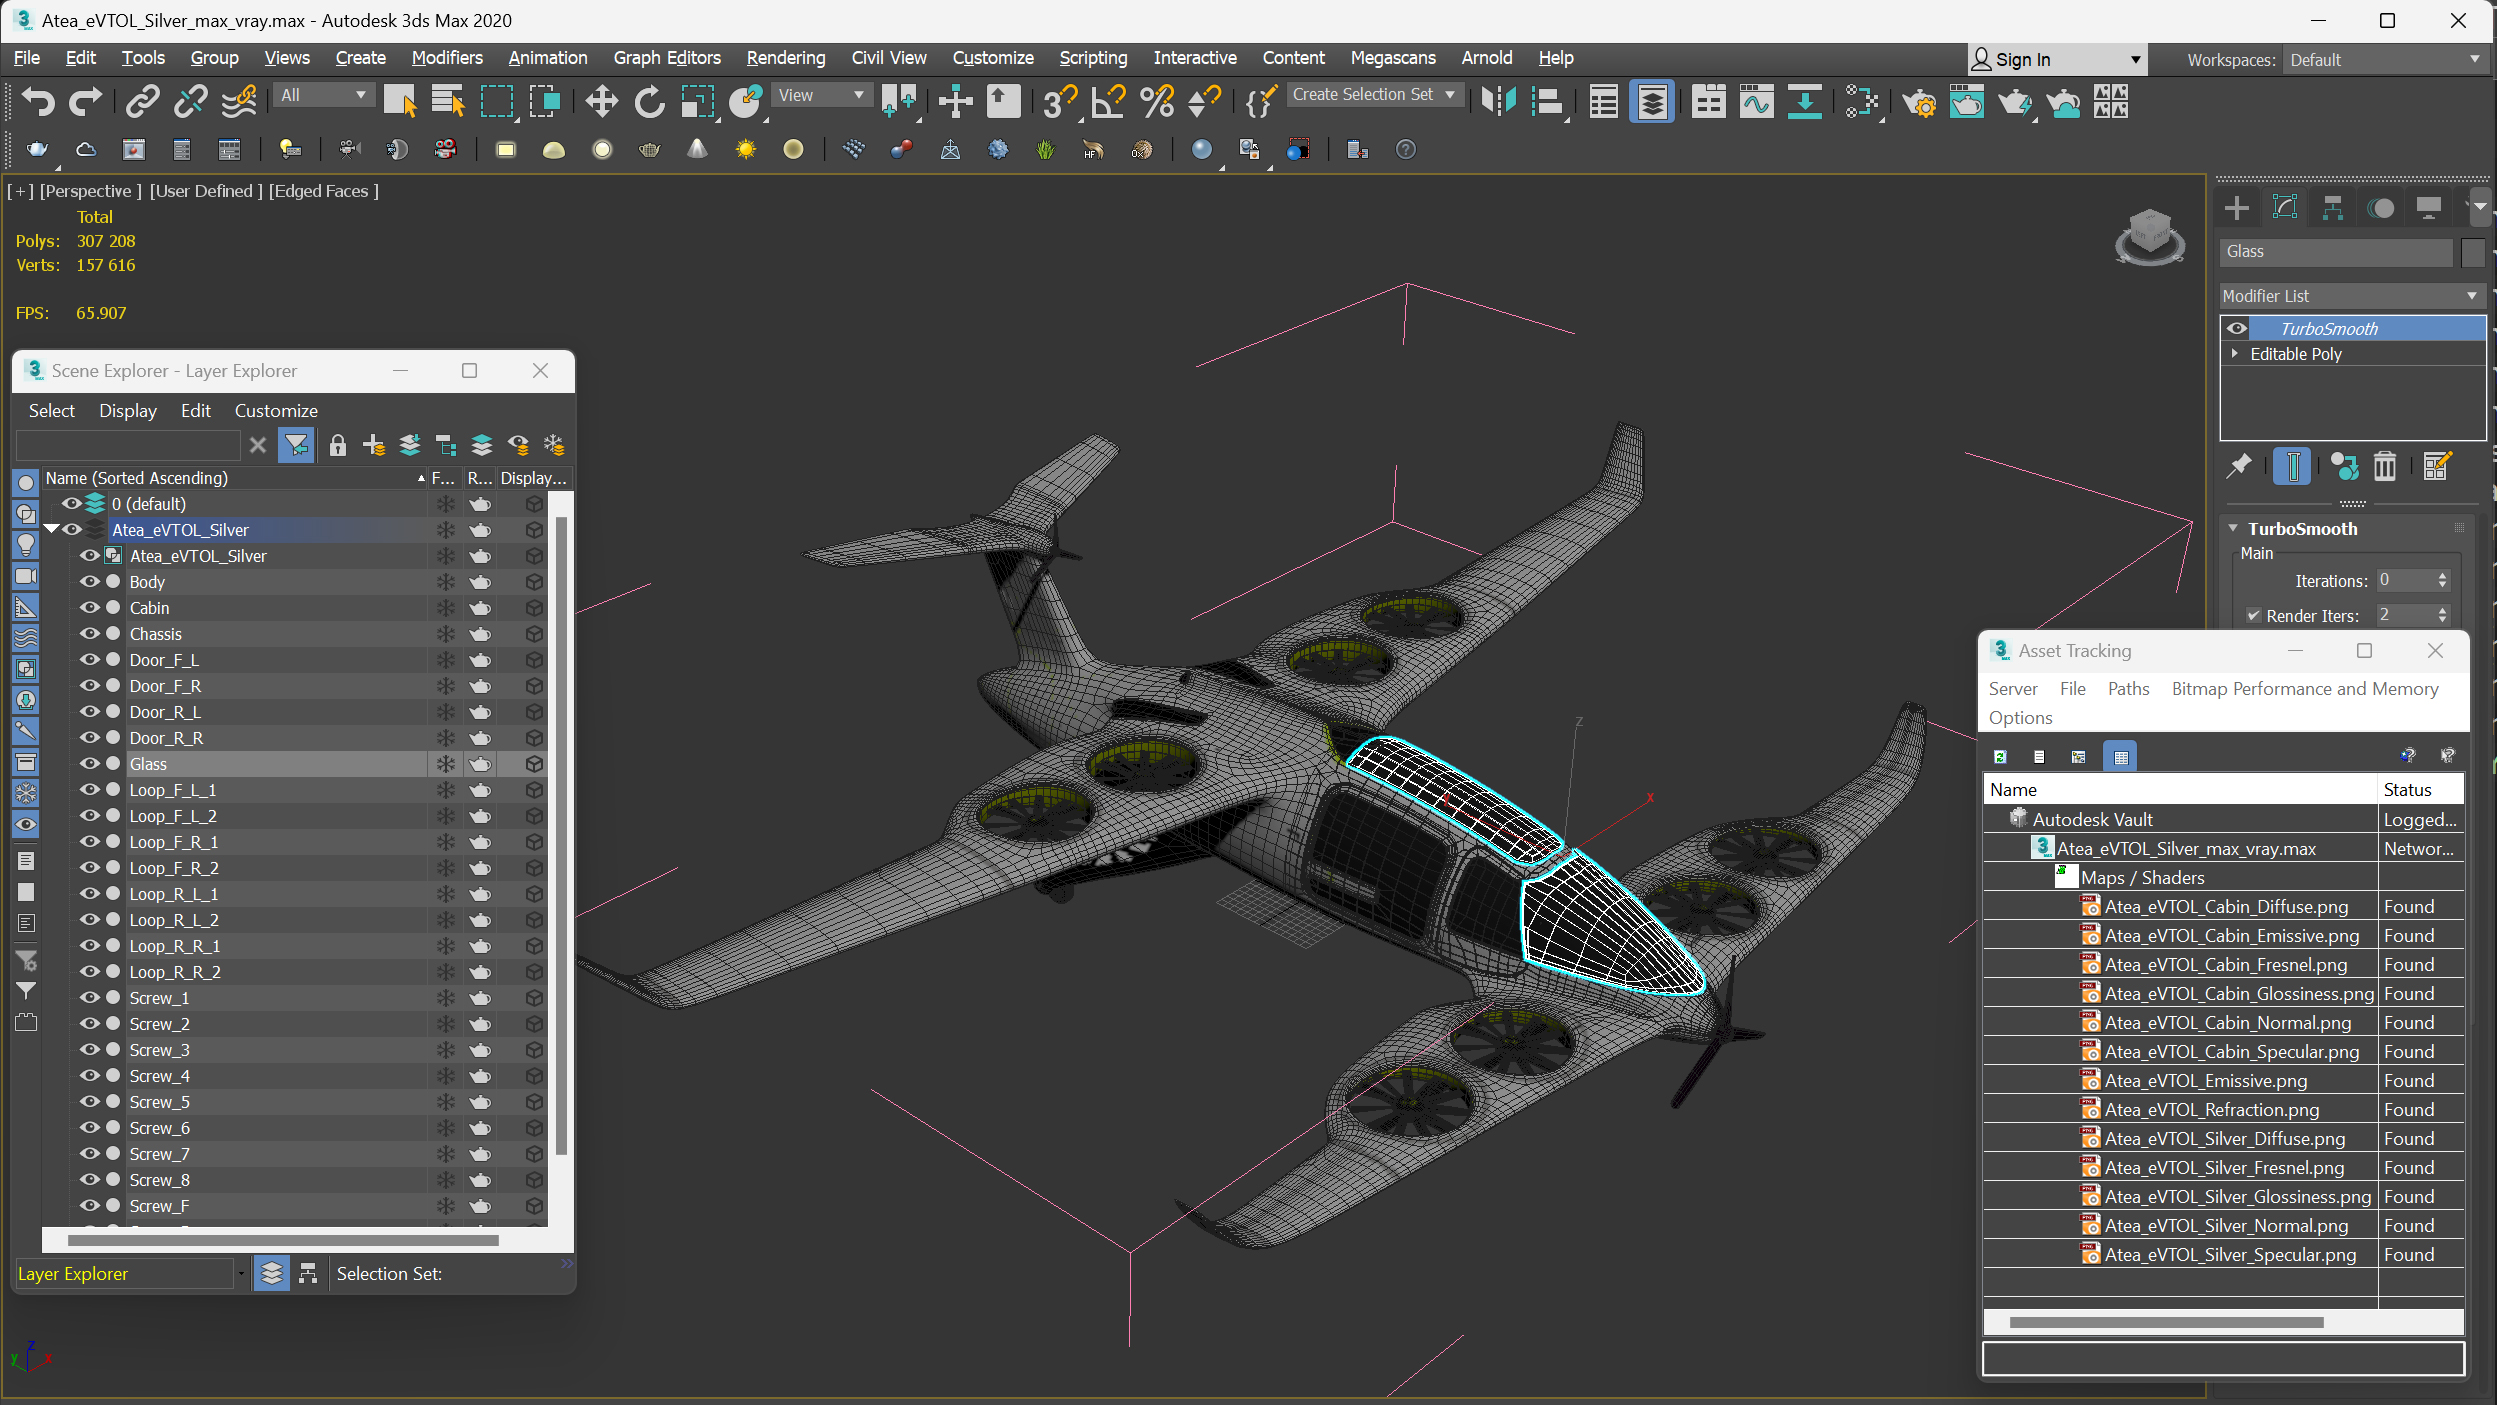Open the selection filter All dropdown
The width and height of the screenshot is (2497, 1405).
(323, 95)
